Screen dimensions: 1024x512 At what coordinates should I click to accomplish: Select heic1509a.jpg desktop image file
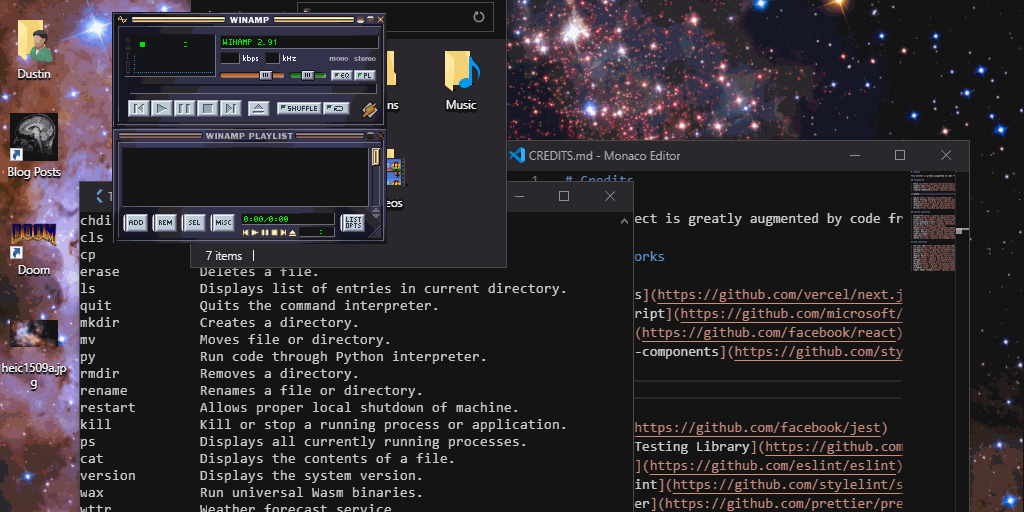click(x=34, y=355)
